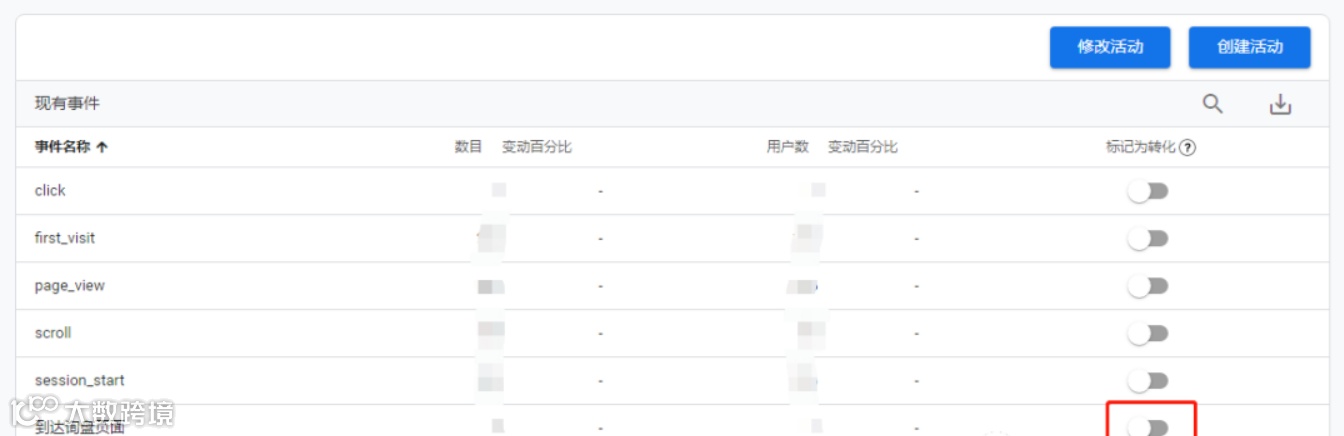Toggle conversion marking for click event

[x=1148, y=191]
